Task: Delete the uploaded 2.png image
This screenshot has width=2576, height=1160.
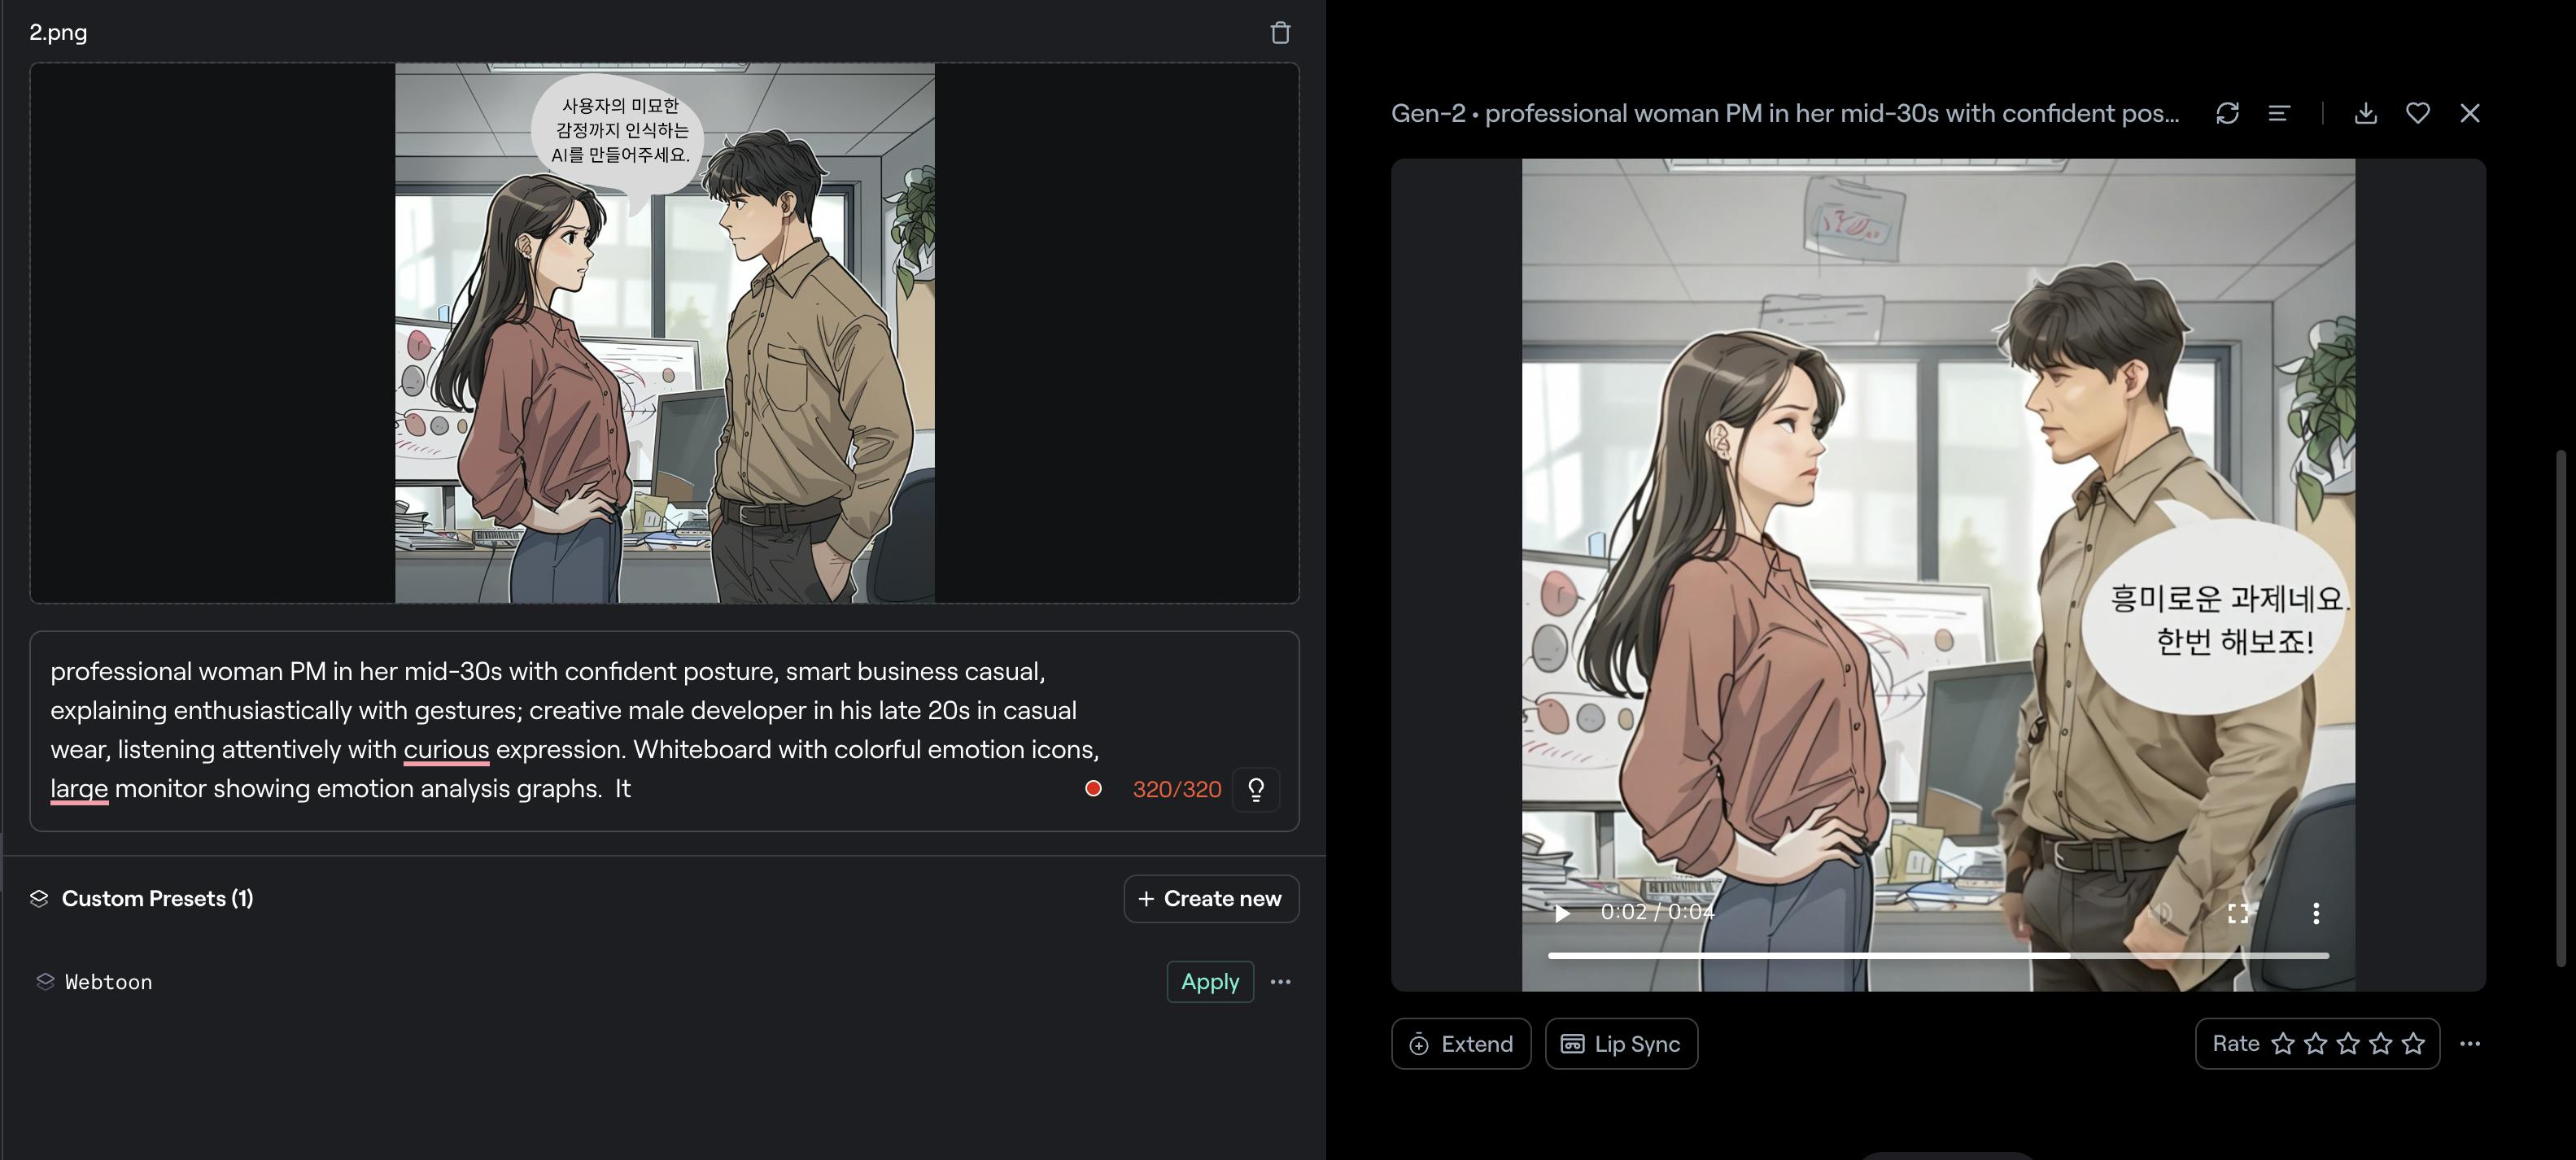Action: [1280, 33]
